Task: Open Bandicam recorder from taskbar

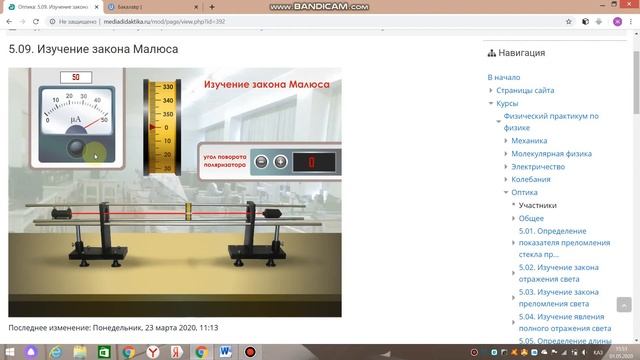Action: coord(250,352)
